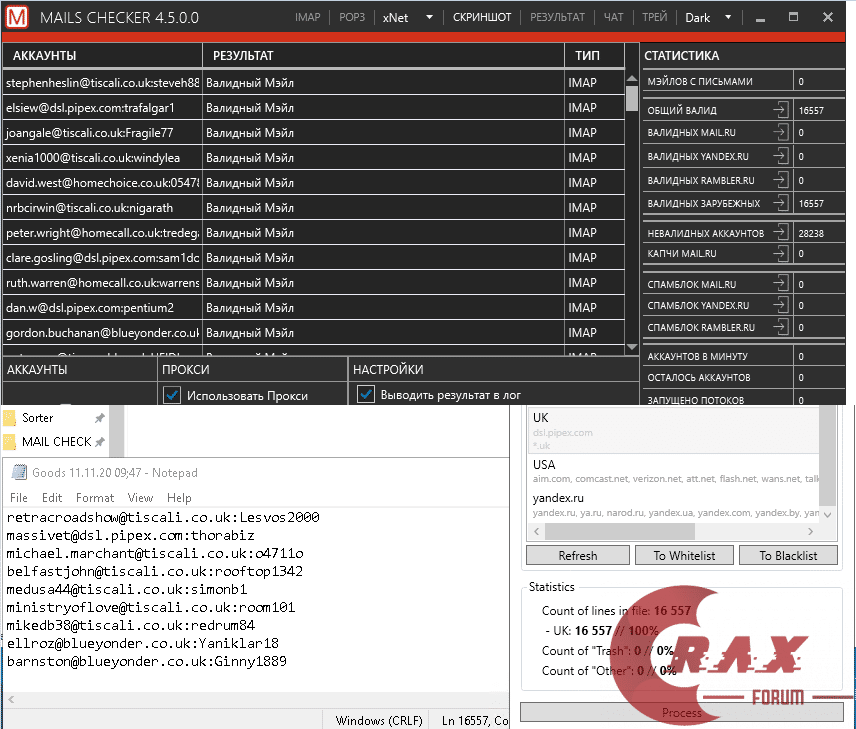Image resolution: width=856 pixels, height=729 pixels.
Task: Click the export arrow for ВАЛИДНЫХ MAIL.RU
Action: coord(780,133)
